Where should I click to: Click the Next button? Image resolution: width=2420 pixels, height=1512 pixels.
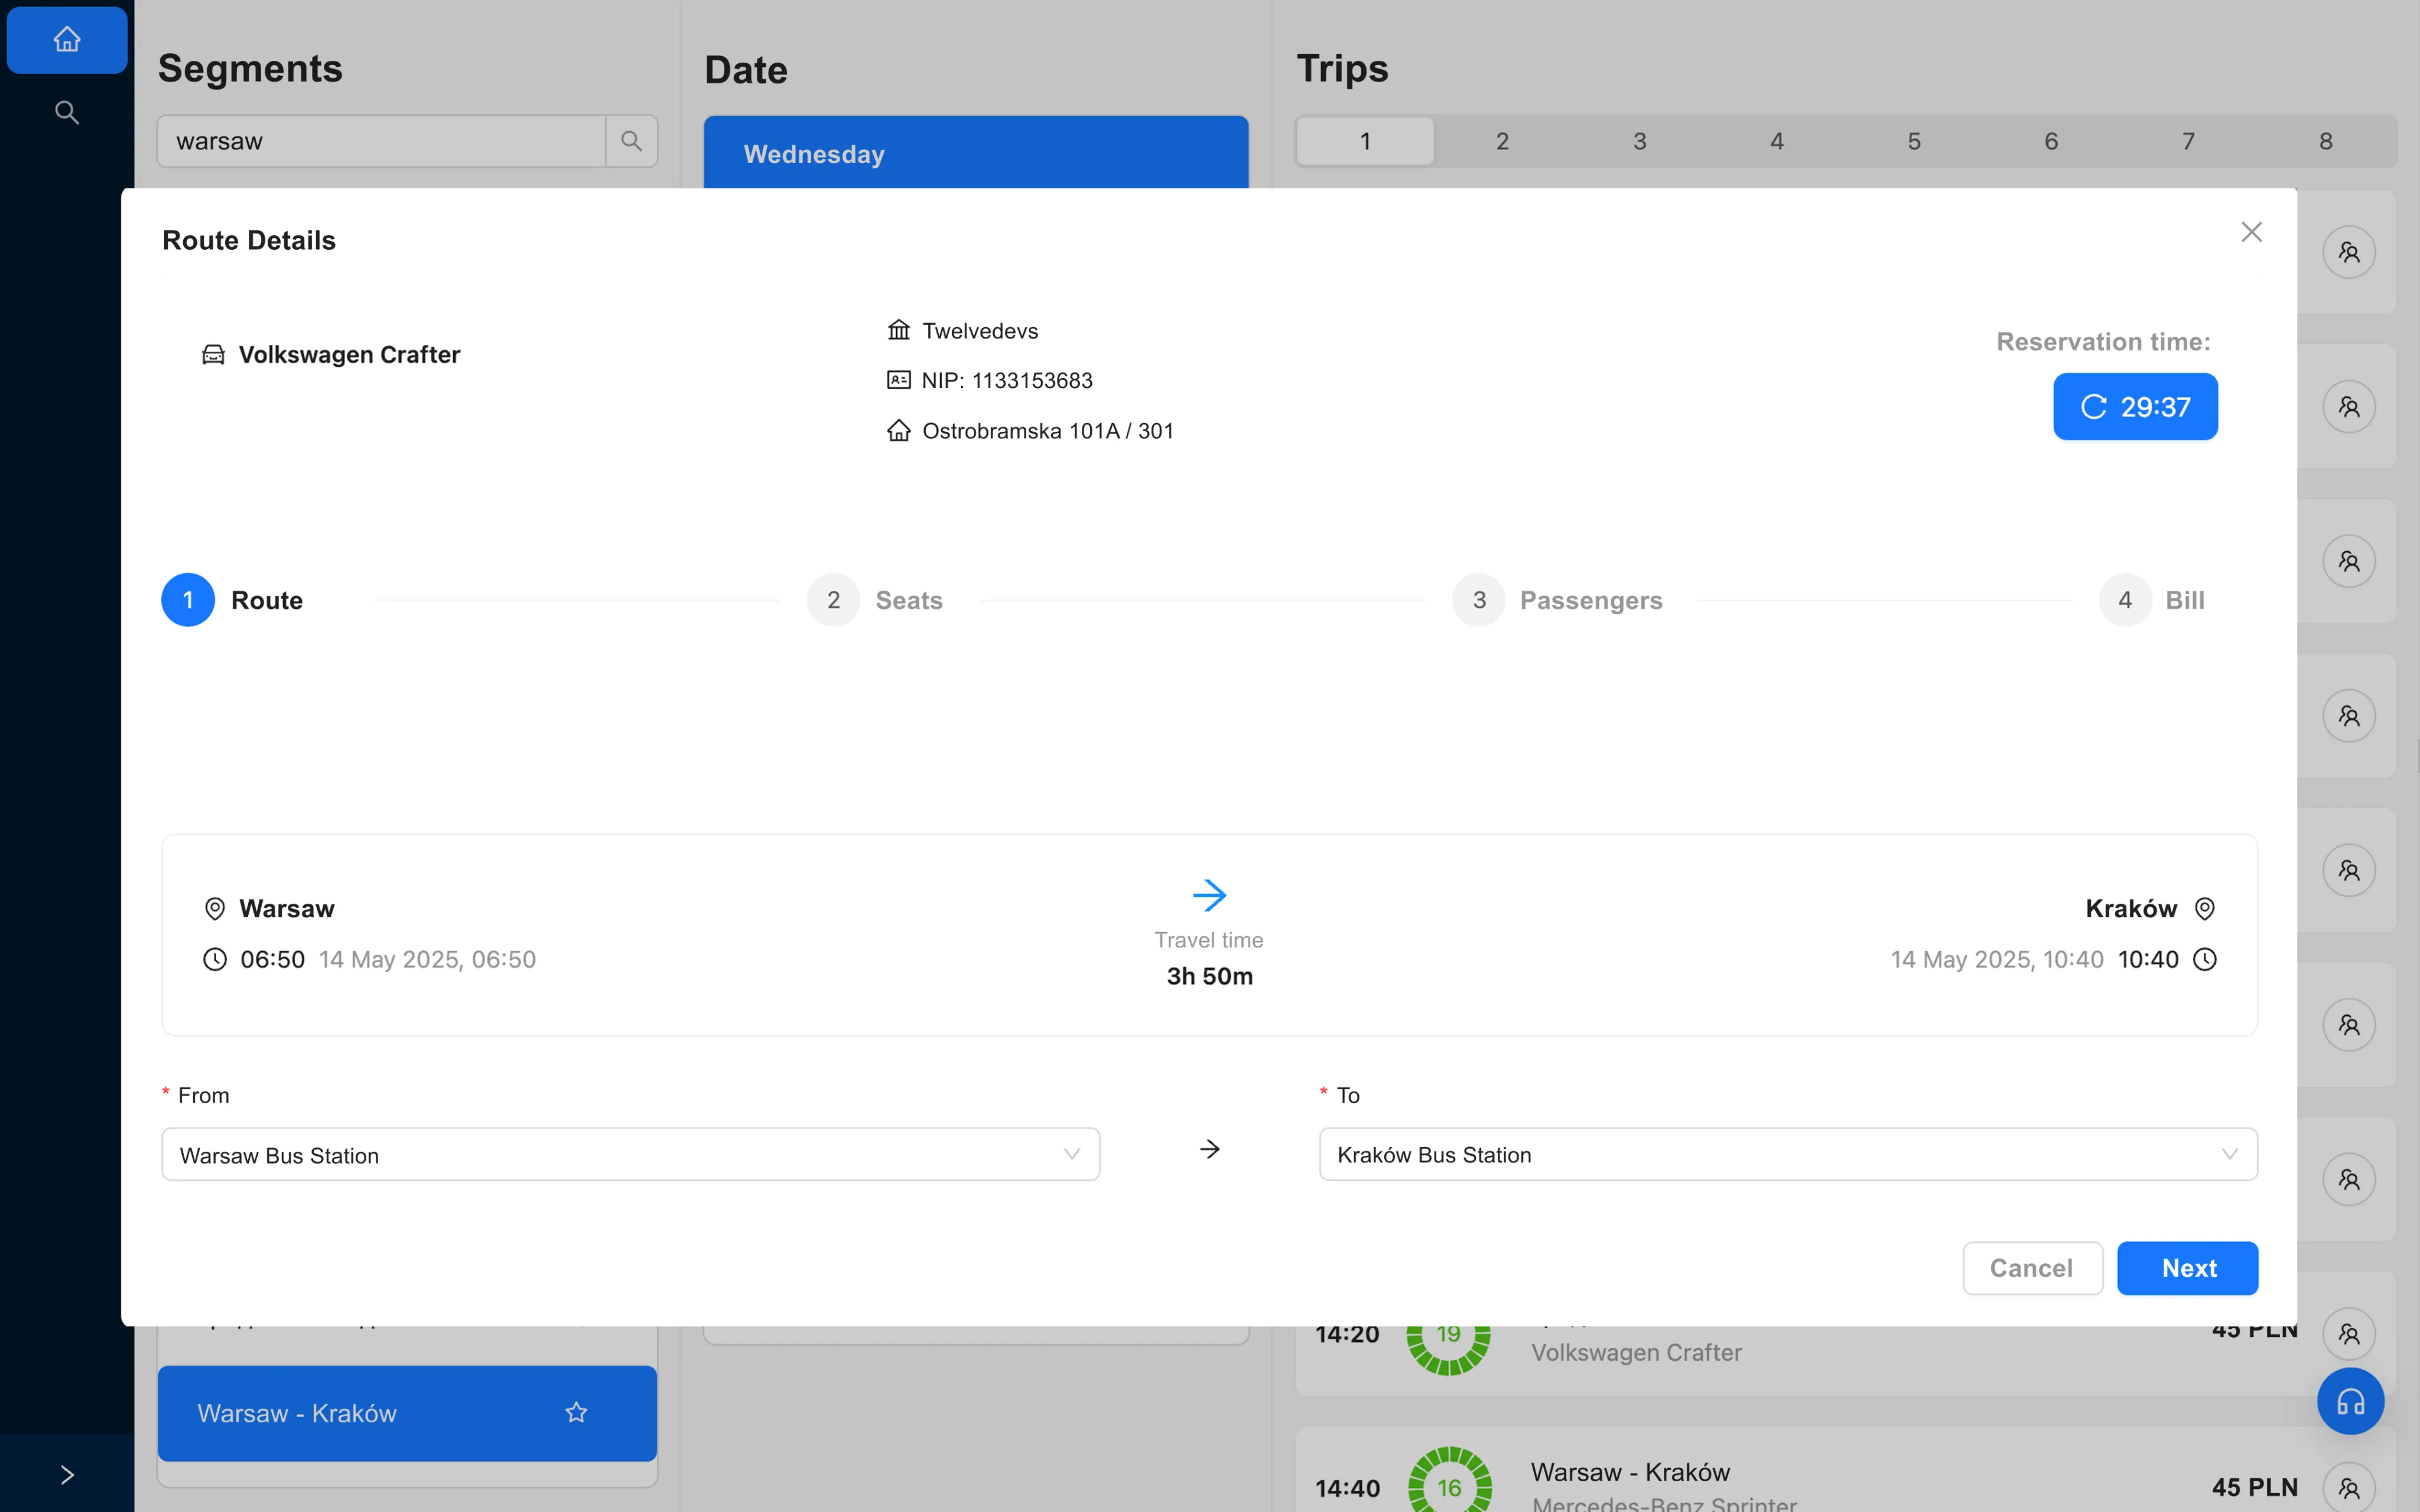(x=2187, y=1268)
